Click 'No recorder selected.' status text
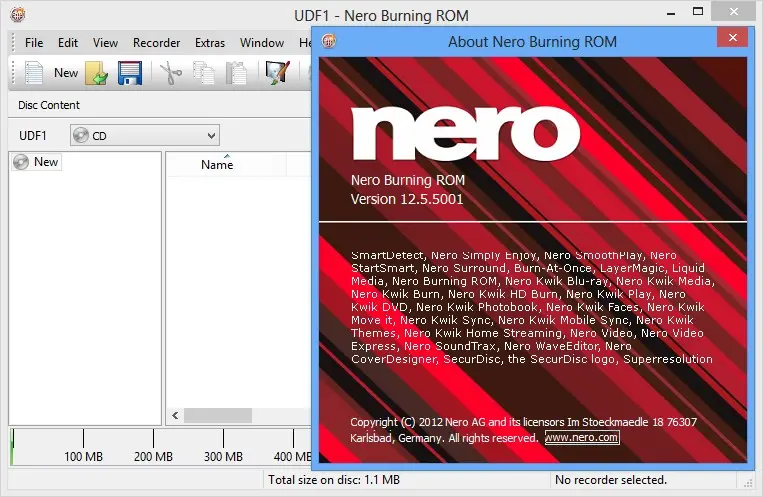 [611, 480]
